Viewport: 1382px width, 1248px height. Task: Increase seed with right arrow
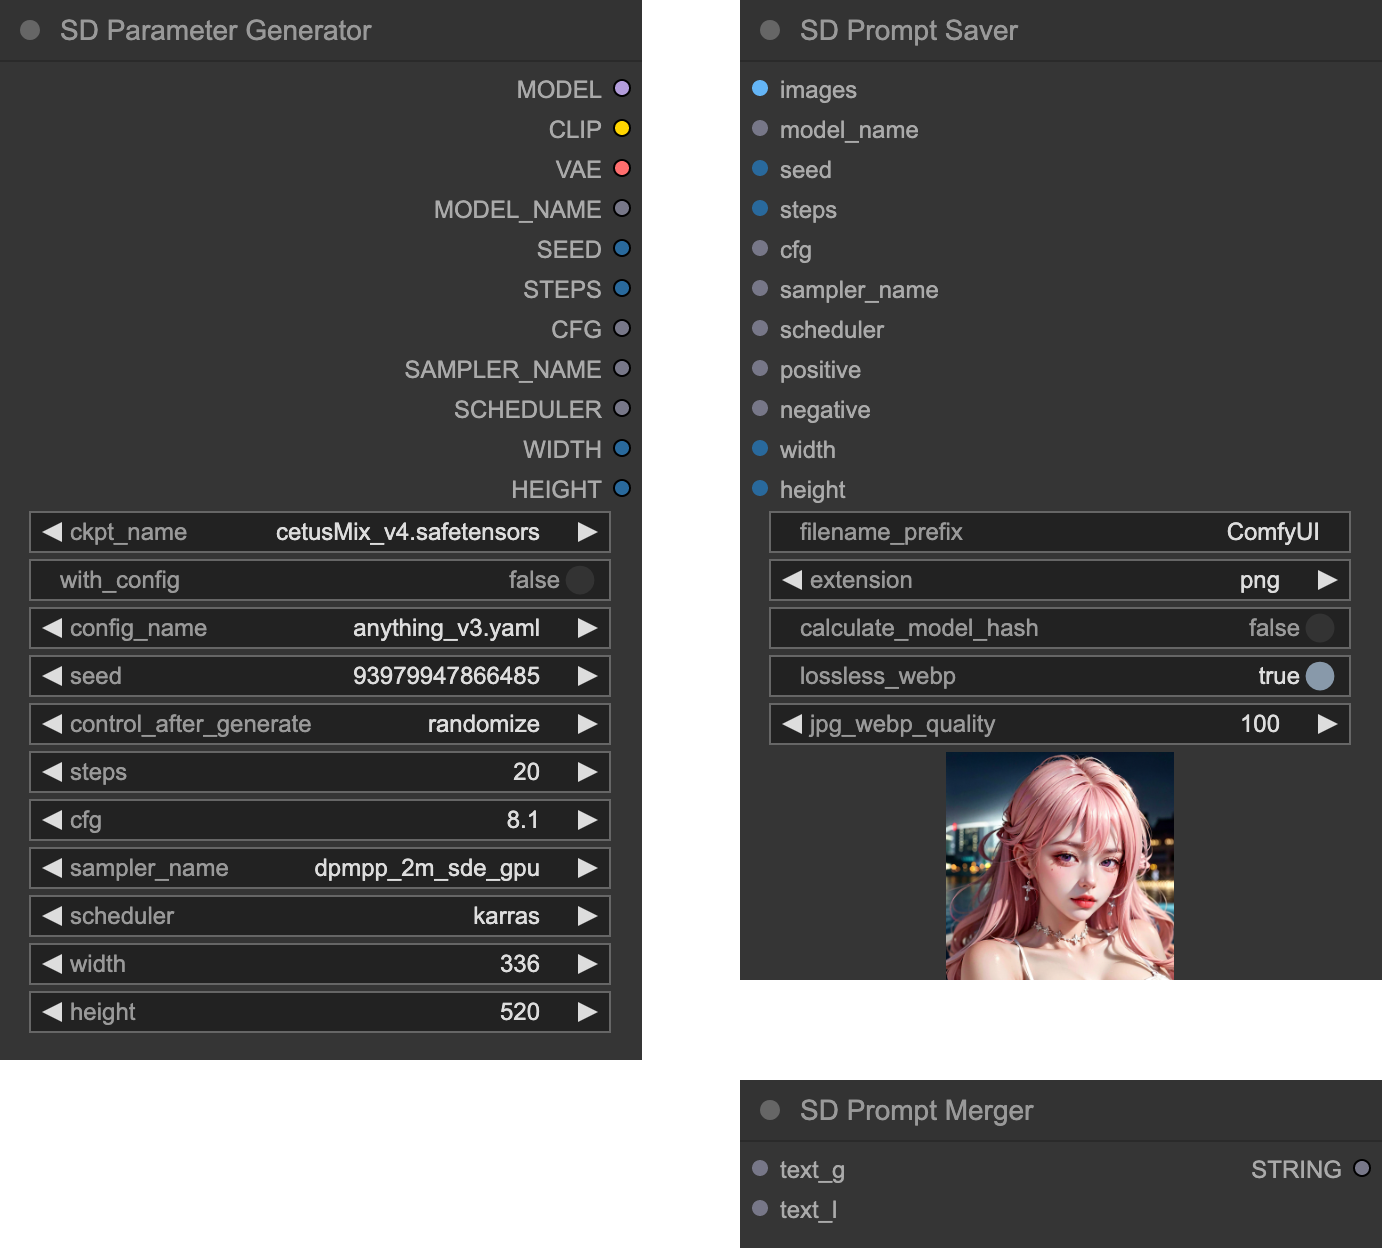(588, 676)
